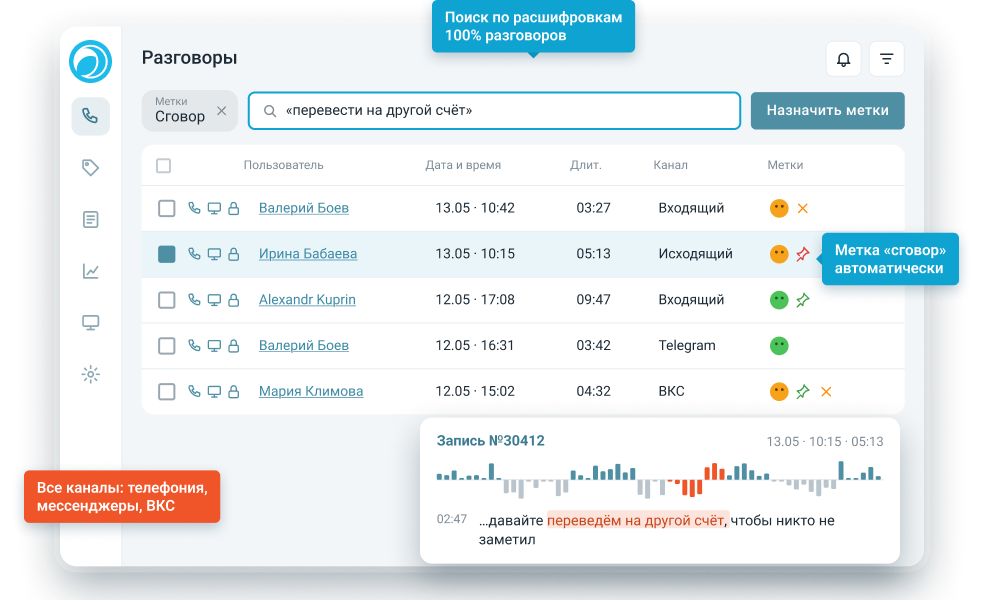Click phone icon in Alexandr Kuprin row
The height and width of the screenshot is (600, 984).
coord(195,299)
